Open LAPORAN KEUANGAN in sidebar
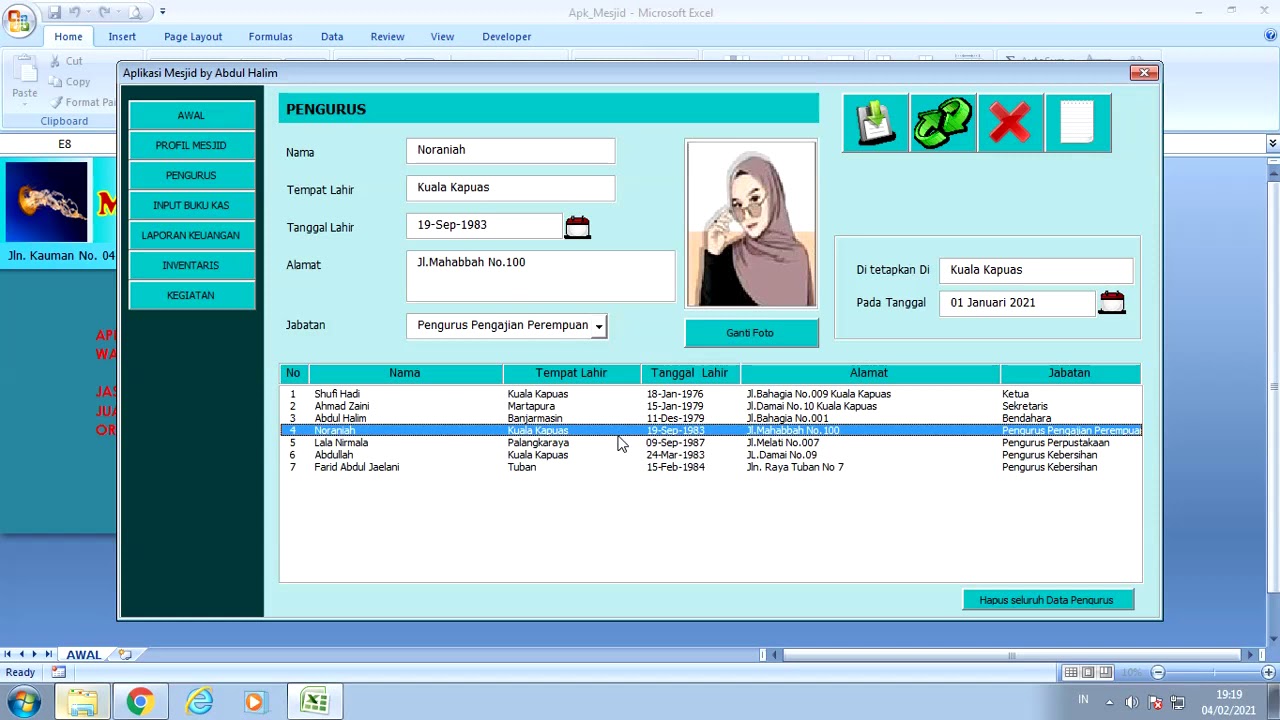 [191, 236]
